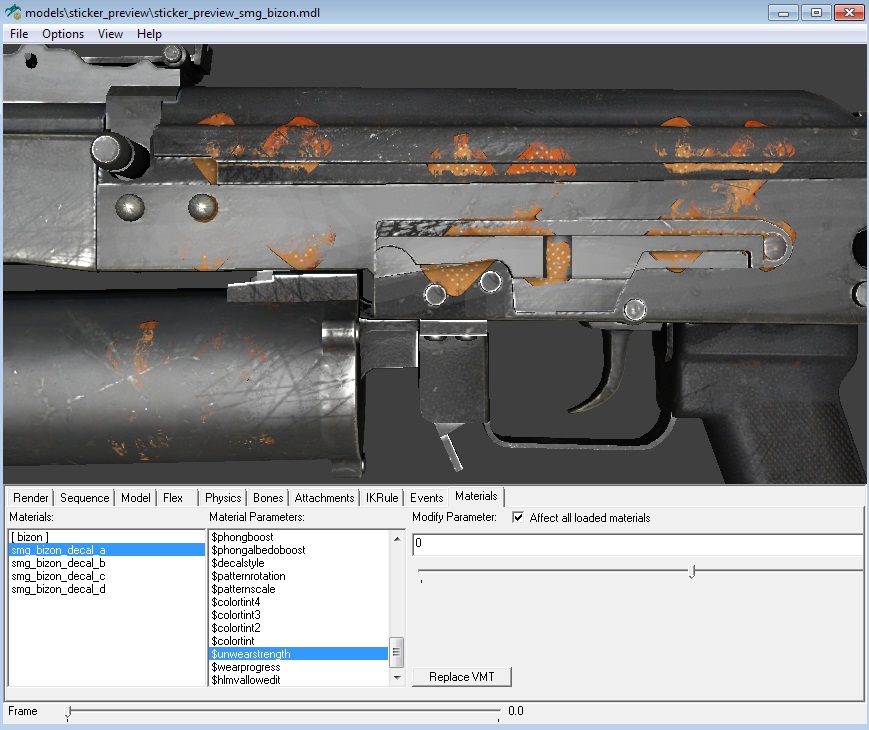Click the Frame slider handle

tap(68, 712)
